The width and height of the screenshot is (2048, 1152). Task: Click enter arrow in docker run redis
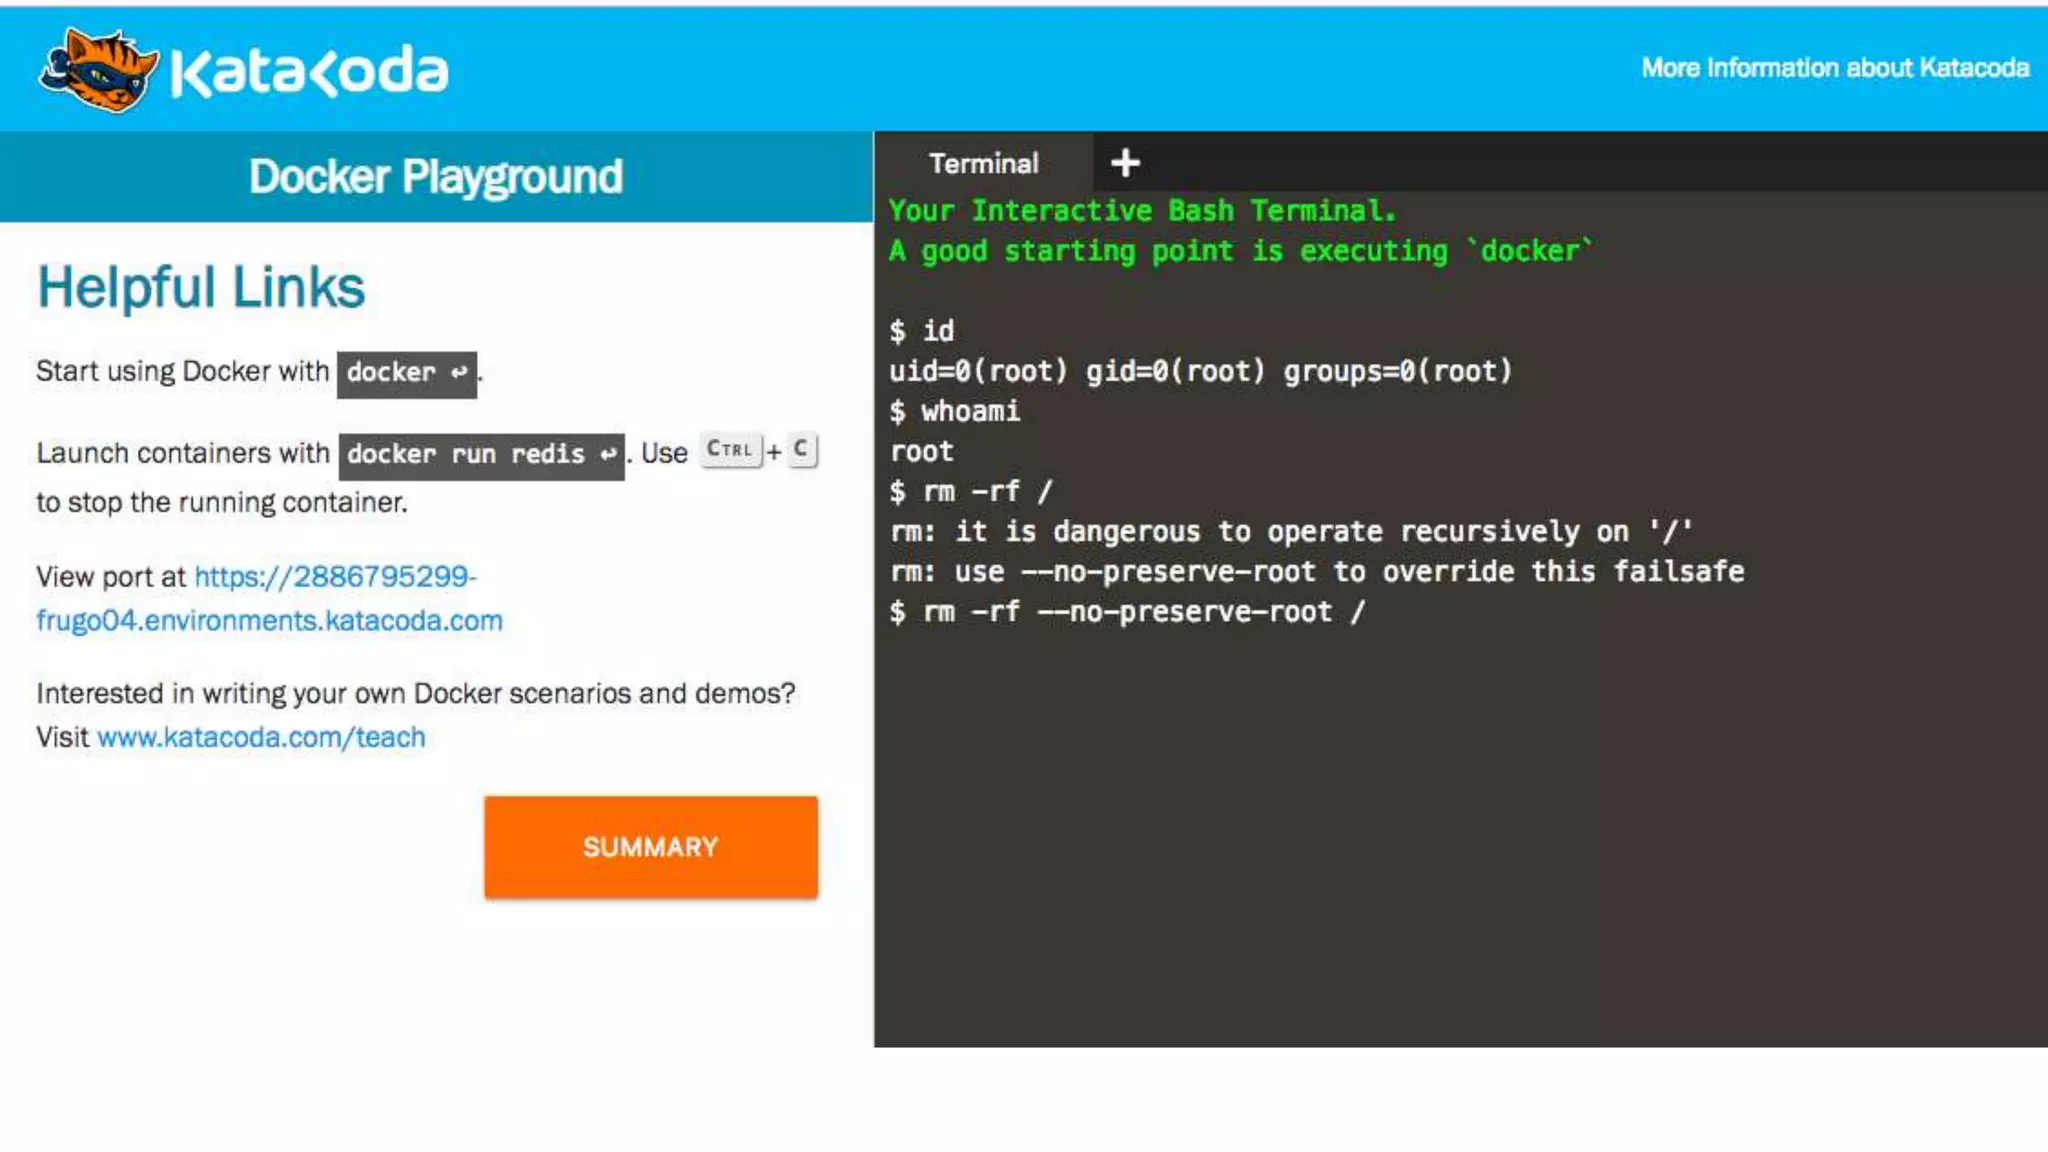click(607, 455)
